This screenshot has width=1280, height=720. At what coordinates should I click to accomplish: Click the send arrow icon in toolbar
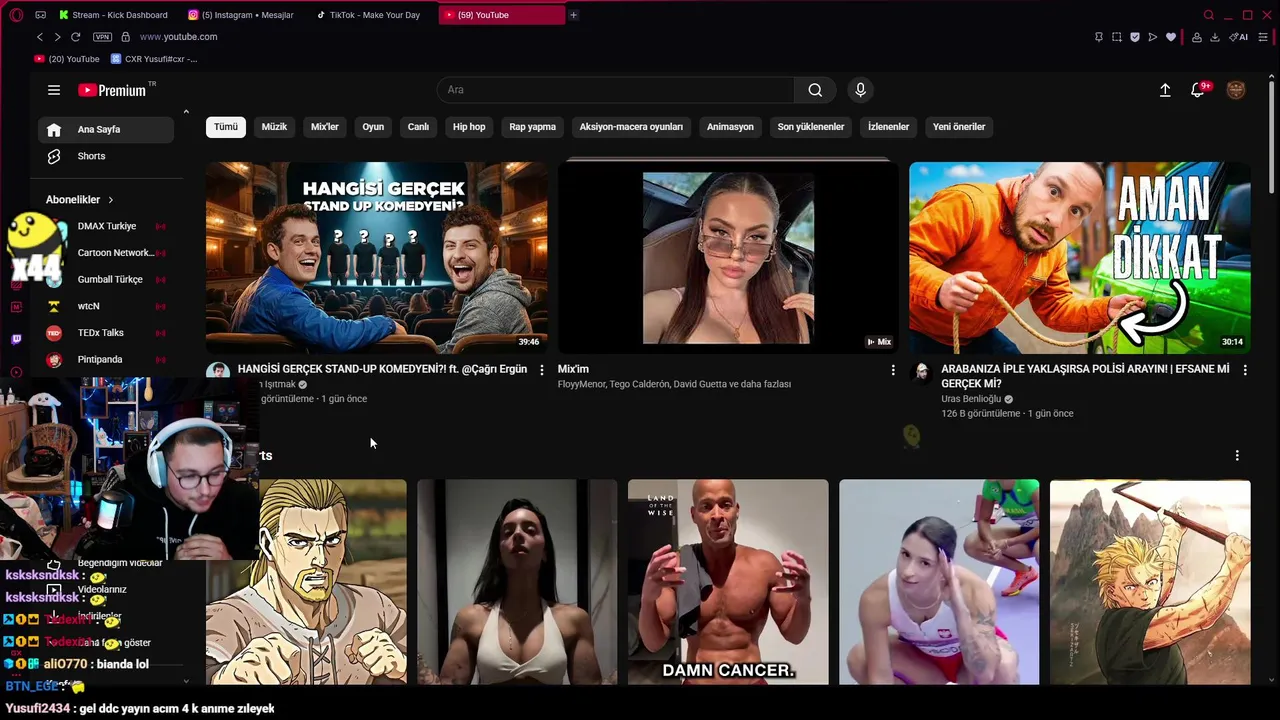[1153, 37]
